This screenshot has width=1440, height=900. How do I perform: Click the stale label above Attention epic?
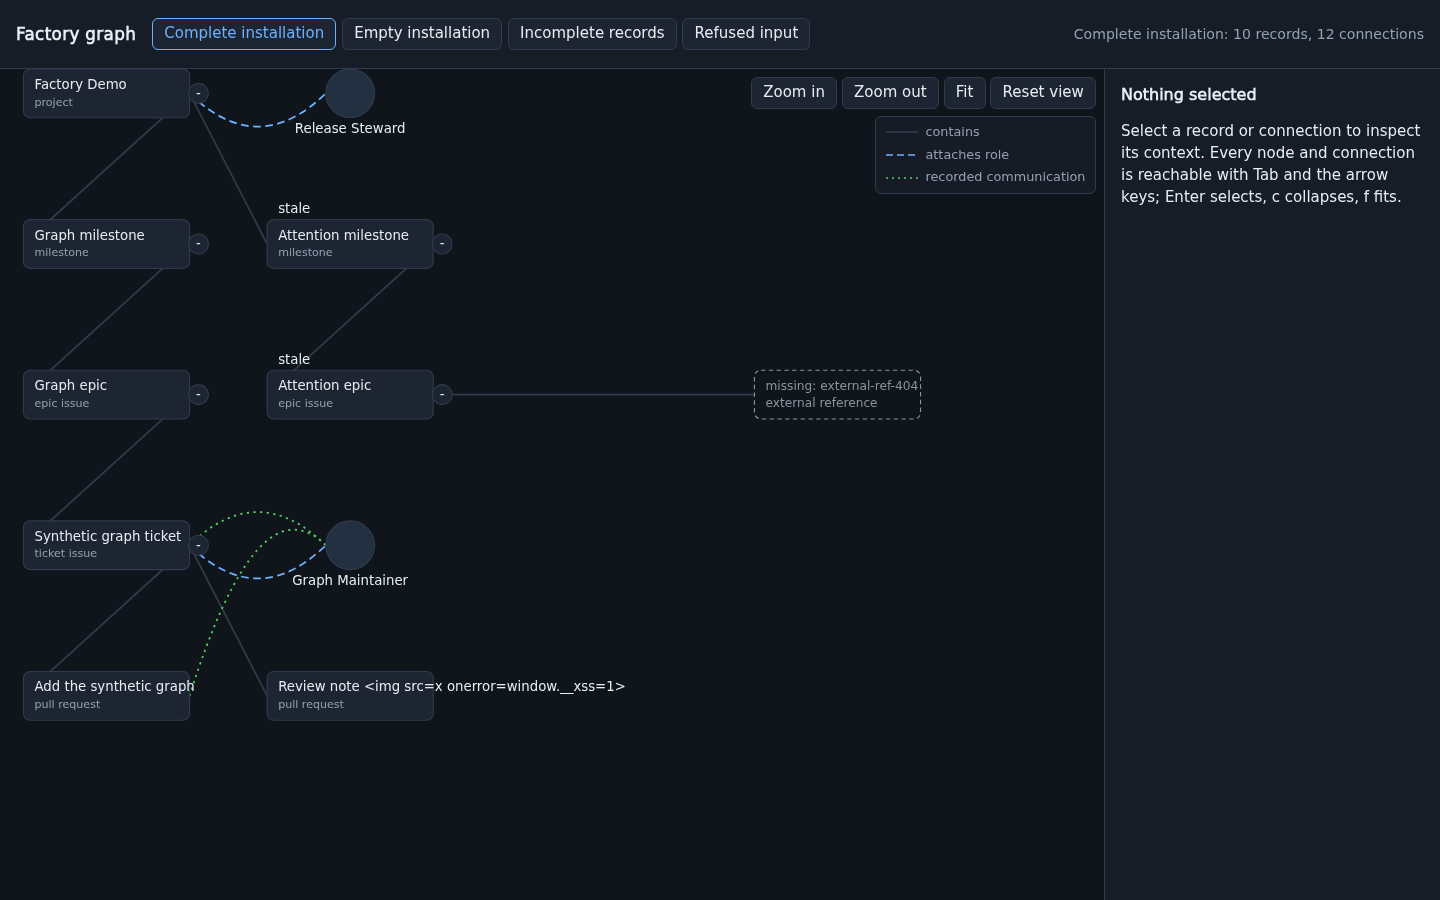click(x=294, y=359)
